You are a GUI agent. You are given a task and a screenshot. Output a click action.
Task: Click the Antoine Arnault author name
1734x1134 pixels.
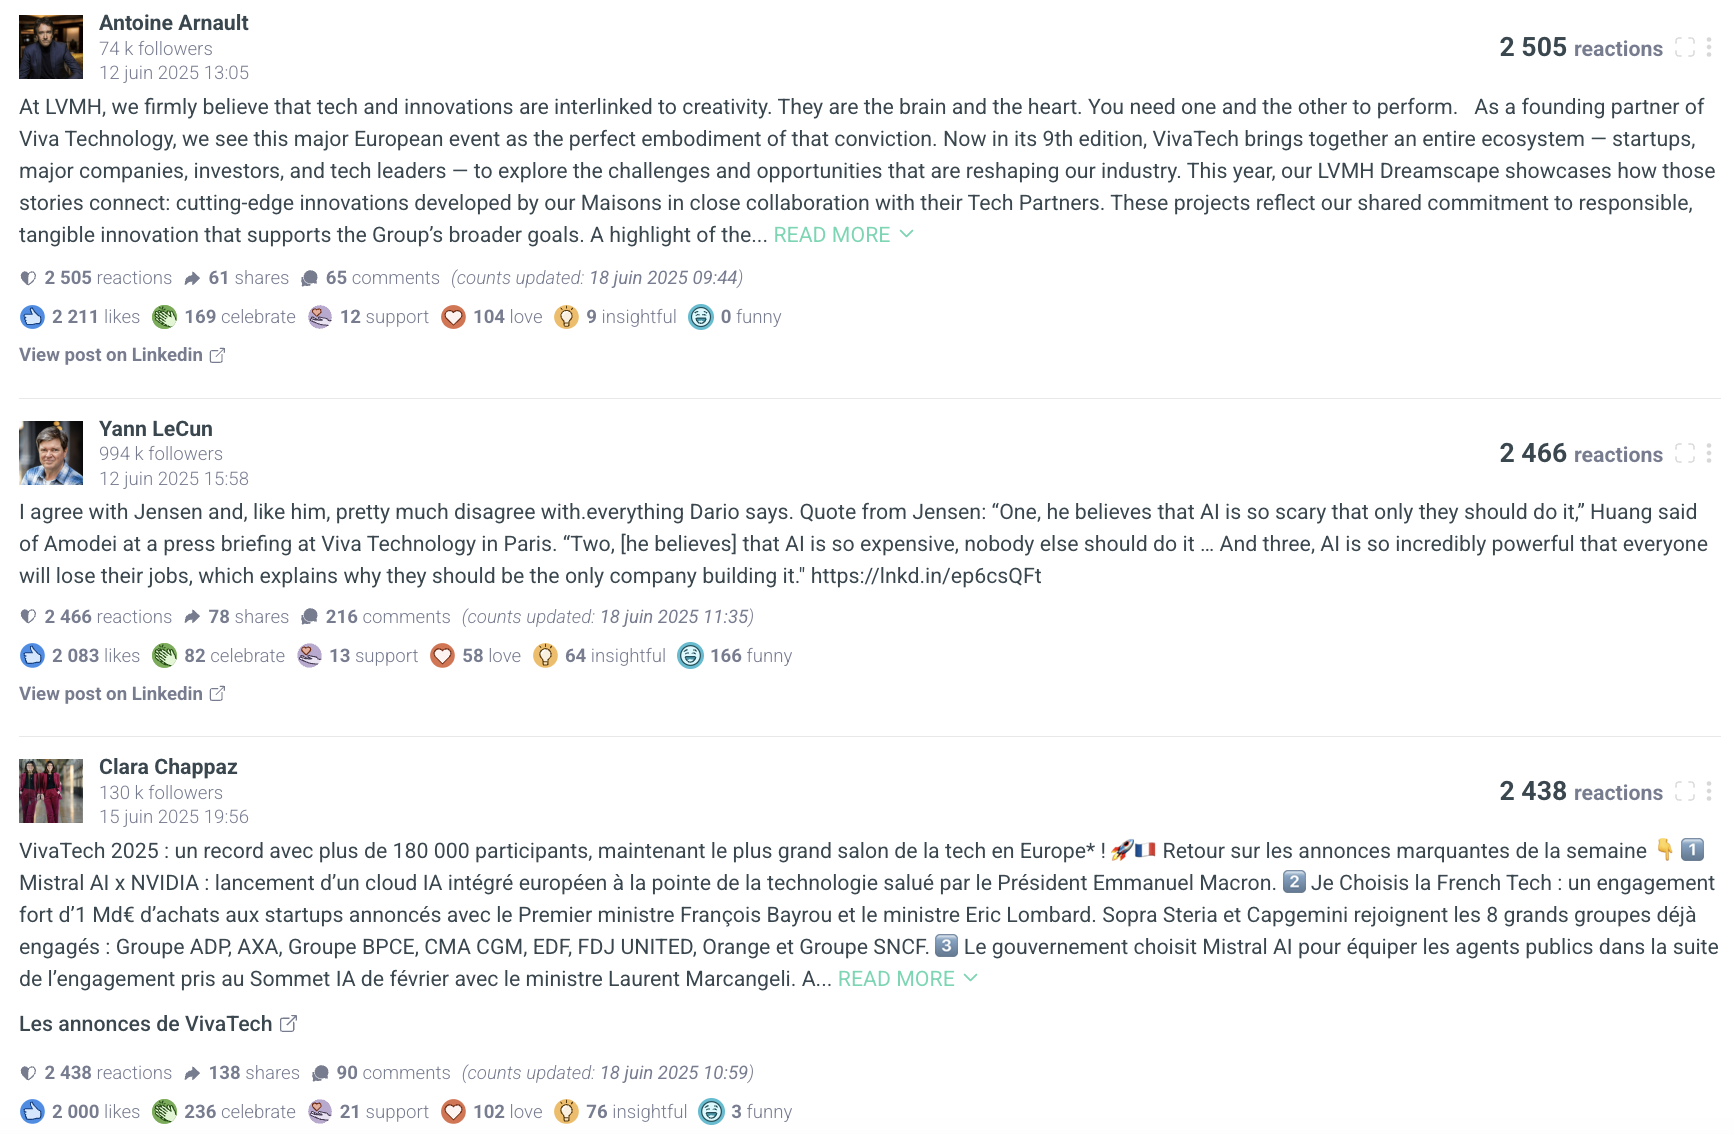[173, 22]
